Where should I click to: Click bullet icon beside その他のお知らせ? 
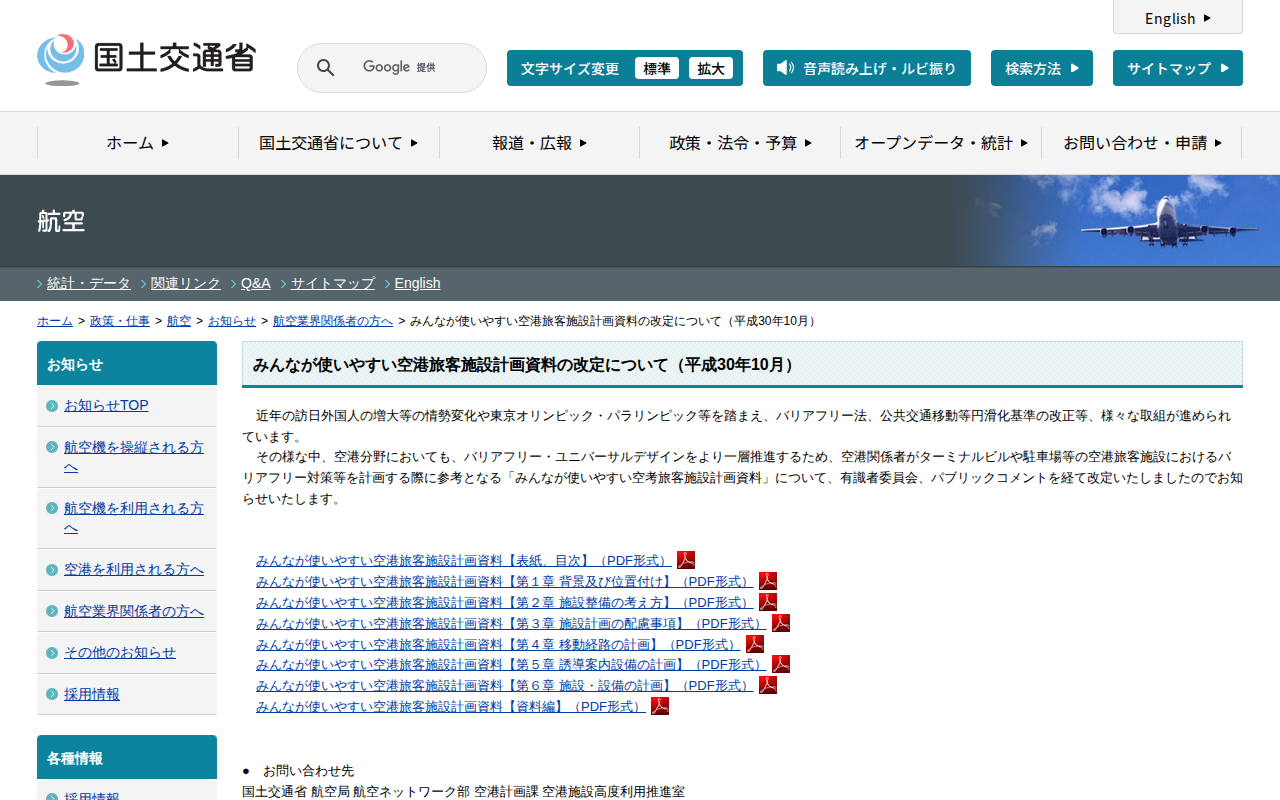[x=52, y=653]
